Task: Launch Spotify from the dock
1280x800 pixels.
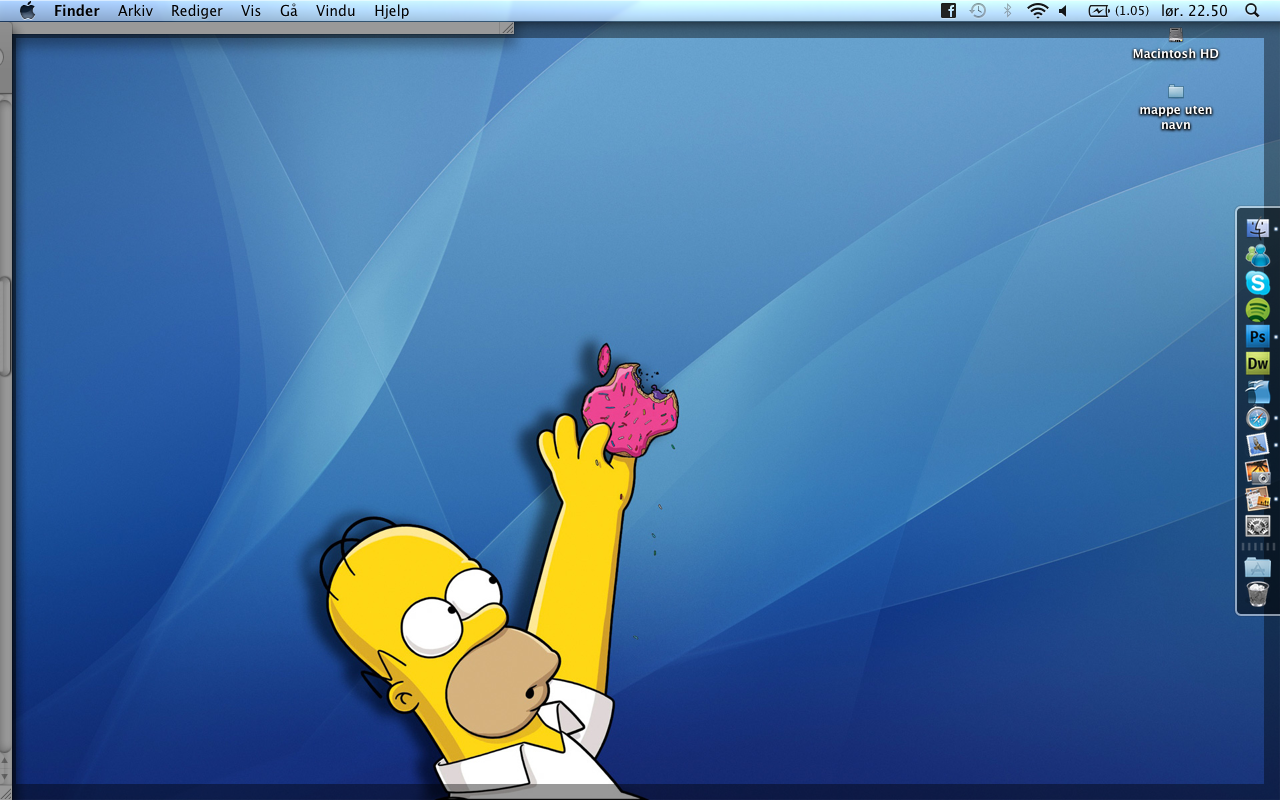Action: (1257, 310)
